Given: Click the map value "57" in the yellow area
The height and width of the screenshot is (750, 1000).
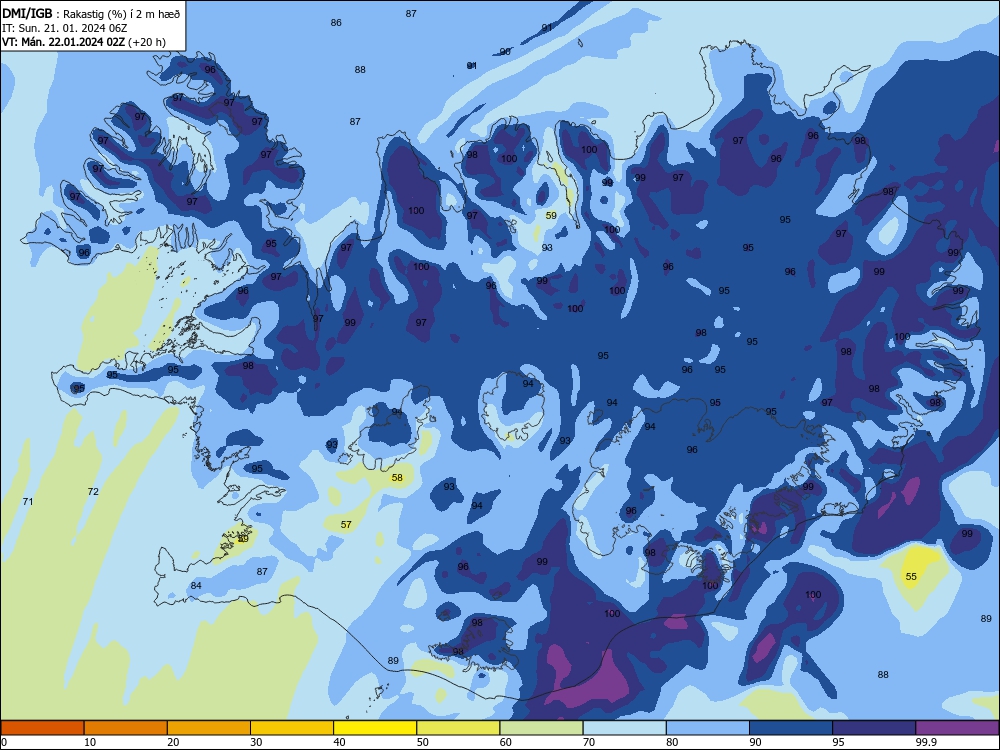Looking at the screenshot, I should pyautogui.click(x=346, y=524).
